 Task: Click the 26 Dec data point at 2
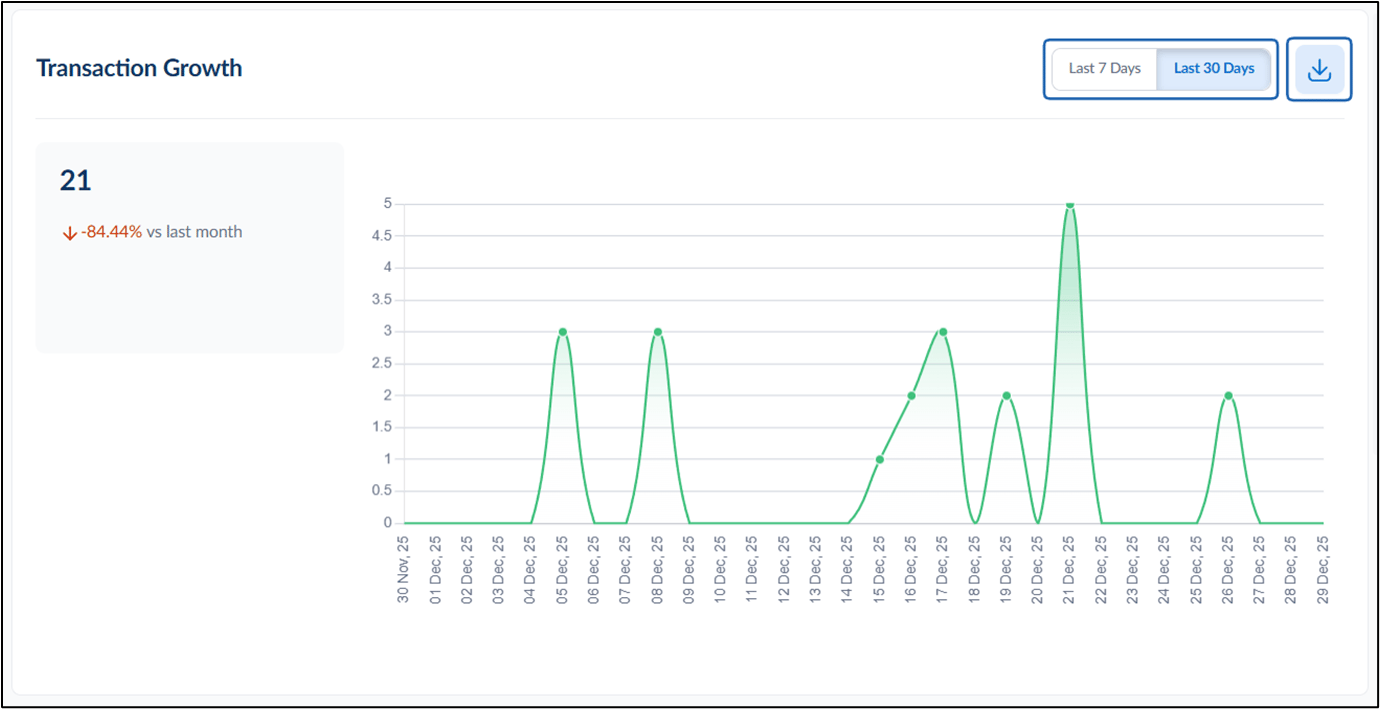point(1228,396)
